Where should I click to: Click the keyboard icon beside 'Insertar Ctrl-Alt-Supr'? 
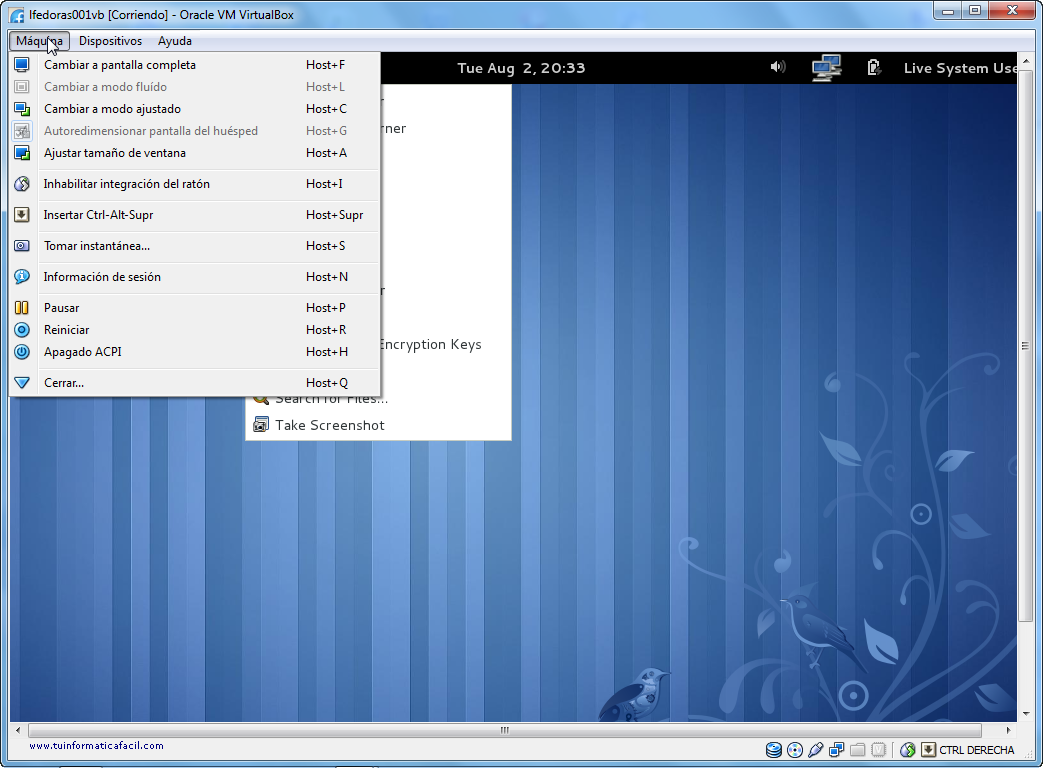point(22,215)
